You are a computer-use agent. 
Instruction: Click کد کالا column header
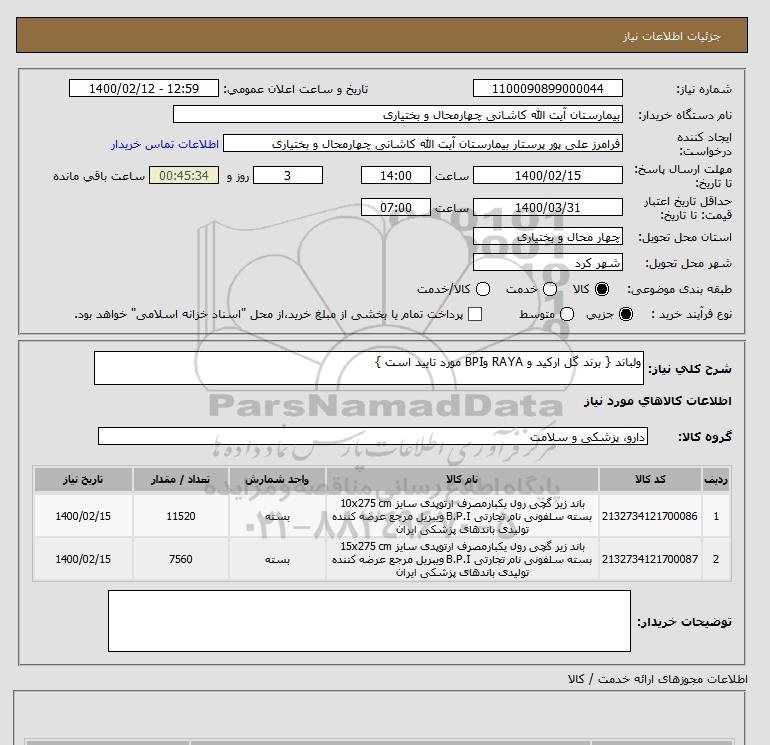[x=650, y=479]
